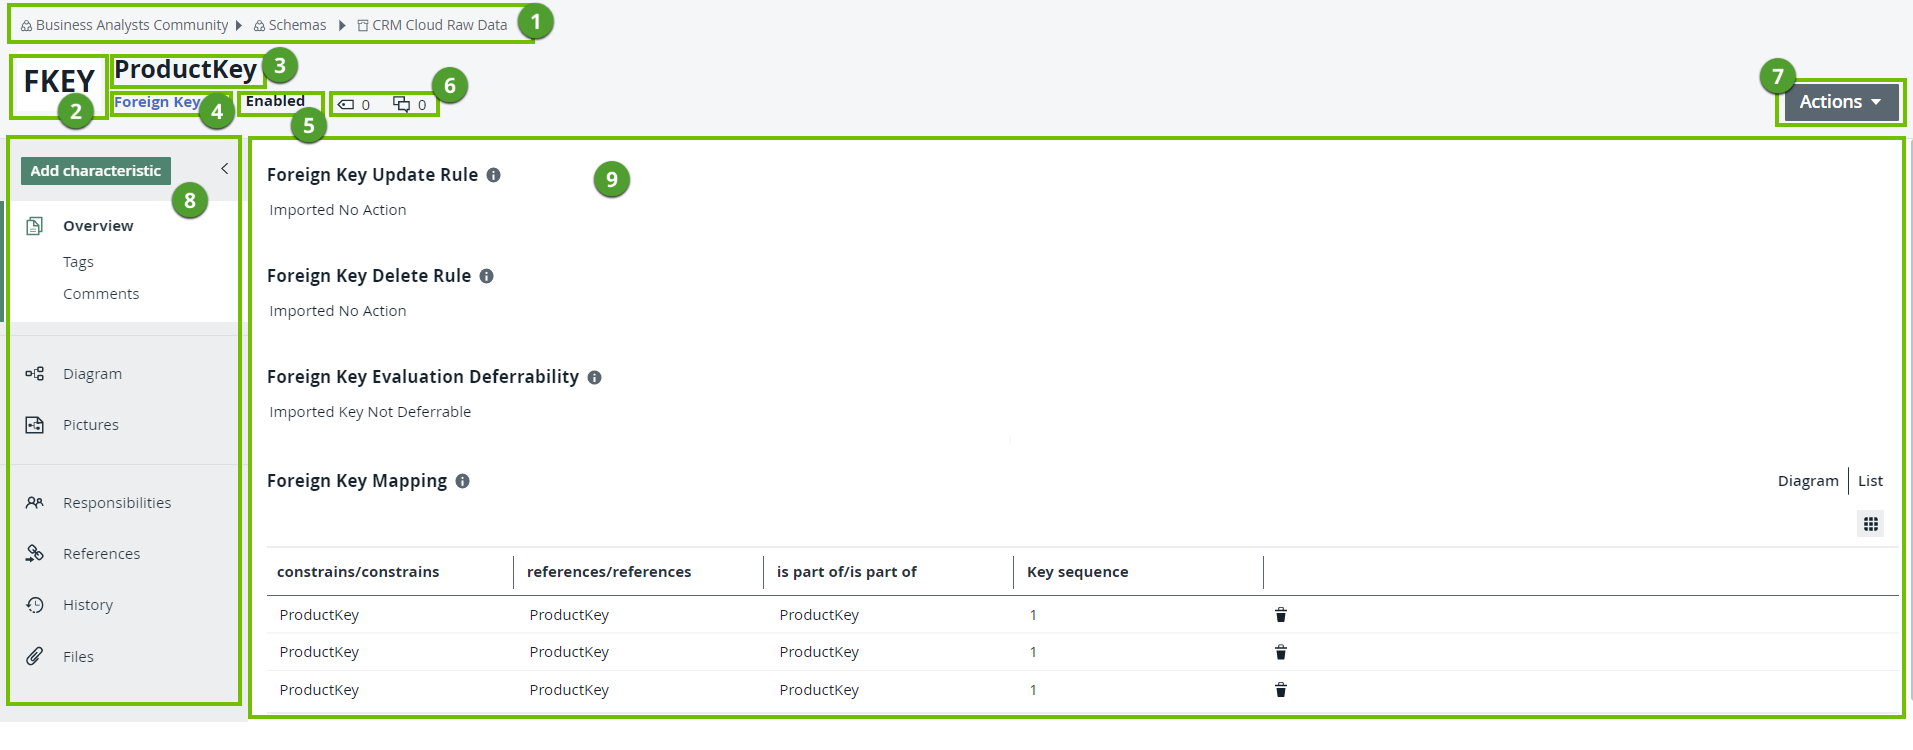Show info for Foreign Key Evaluation Deferrability
Viewport: 1913px width, 750px height.
pyautogui.click(x=594, y=378)
